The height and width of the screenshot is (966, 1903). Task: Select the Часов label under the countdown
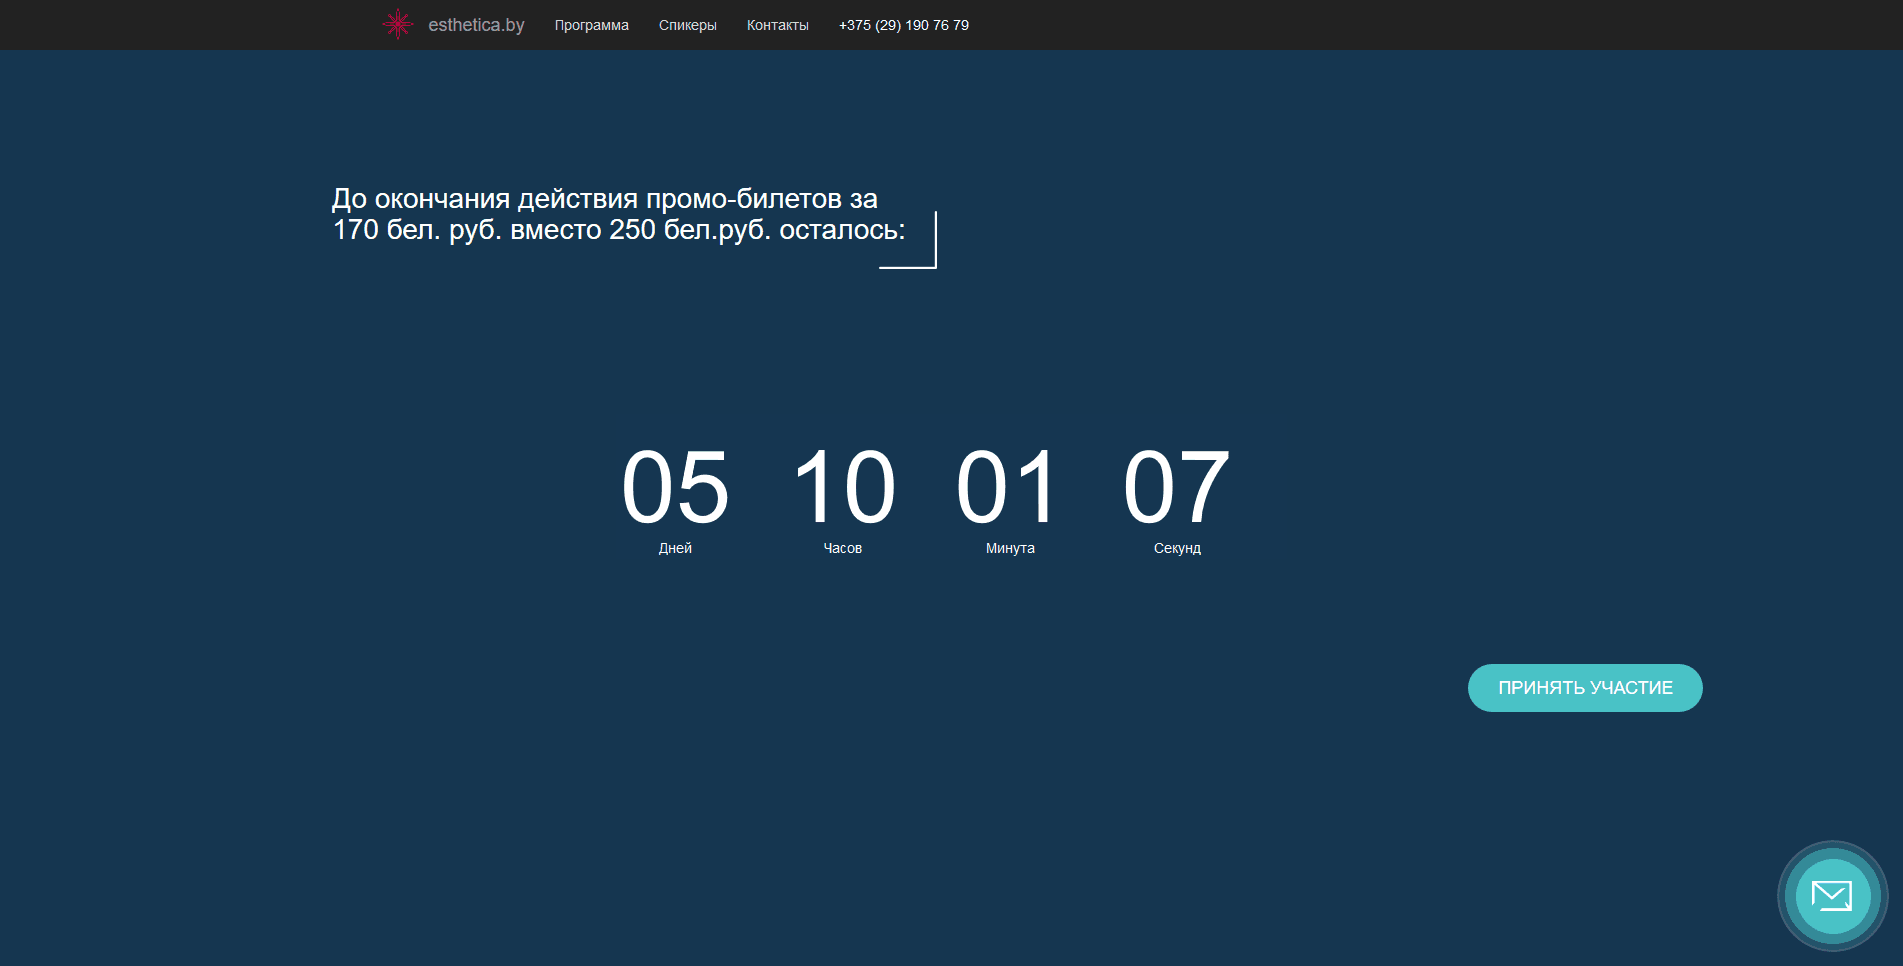[x=842, y=548]
